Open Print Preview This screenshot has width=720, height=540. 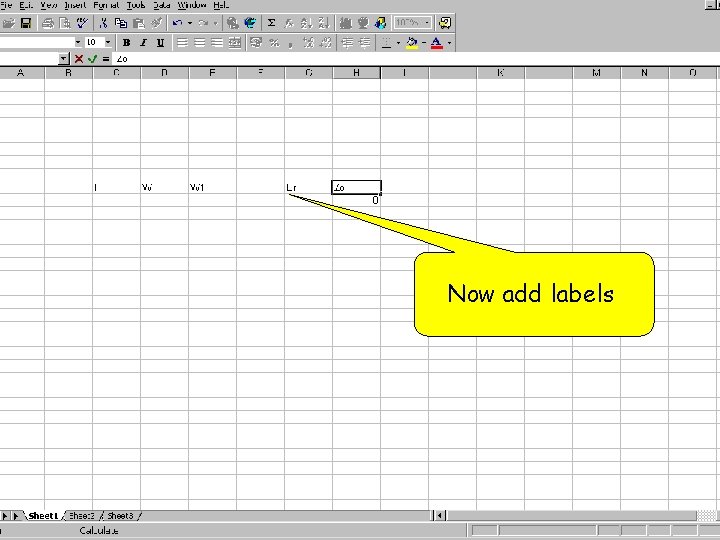pyautogui.click(x=65, y=23)
